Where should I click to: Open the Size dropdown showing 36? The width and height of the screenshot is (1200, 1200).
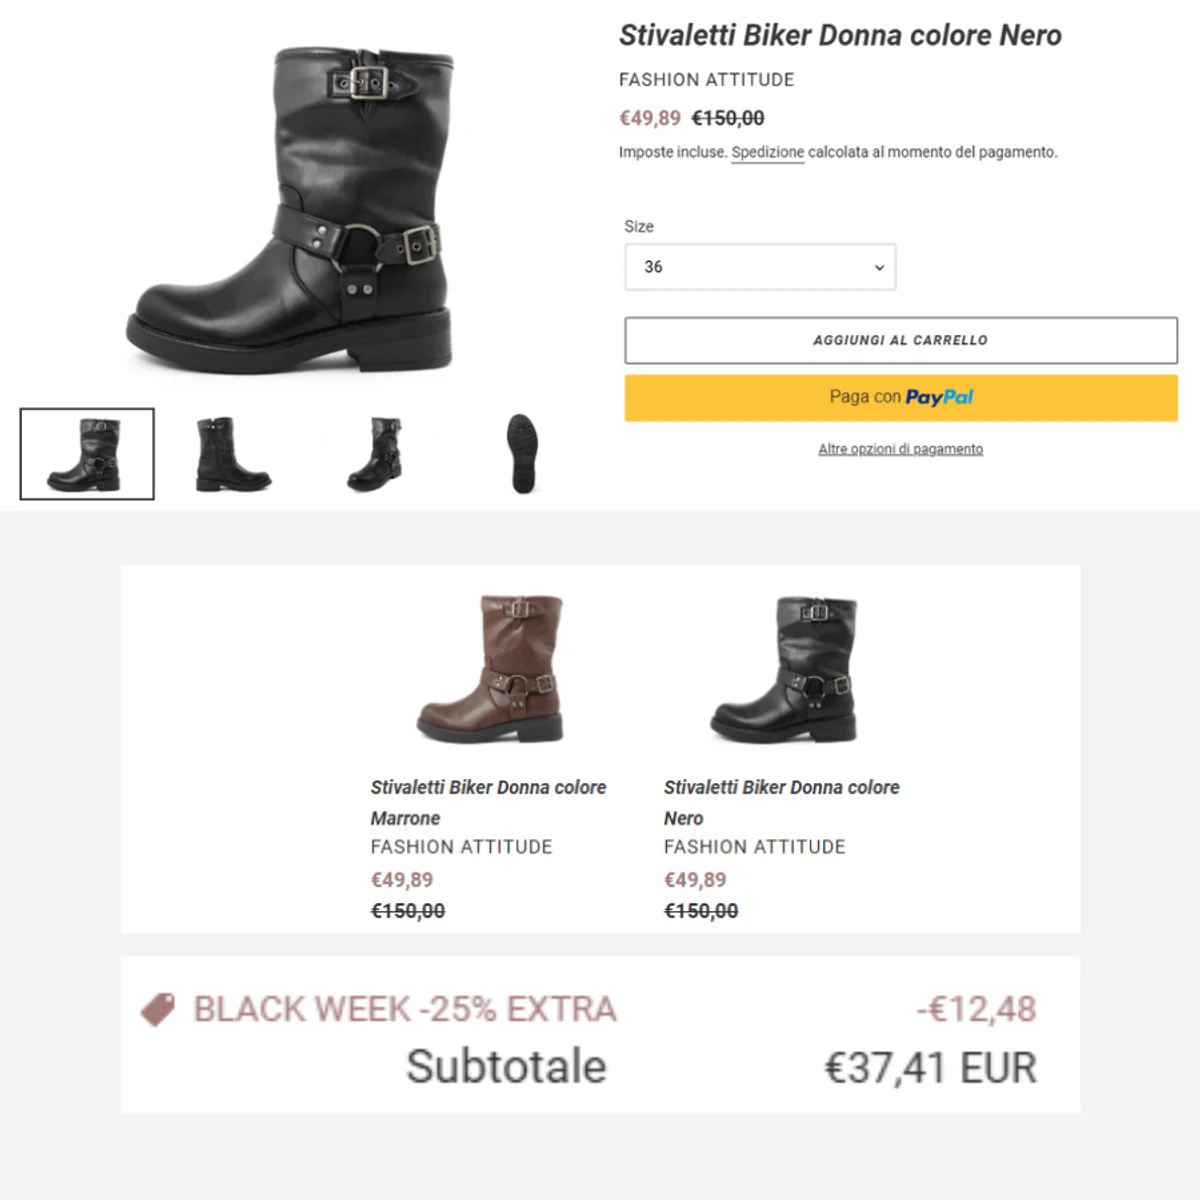(760, 267)
